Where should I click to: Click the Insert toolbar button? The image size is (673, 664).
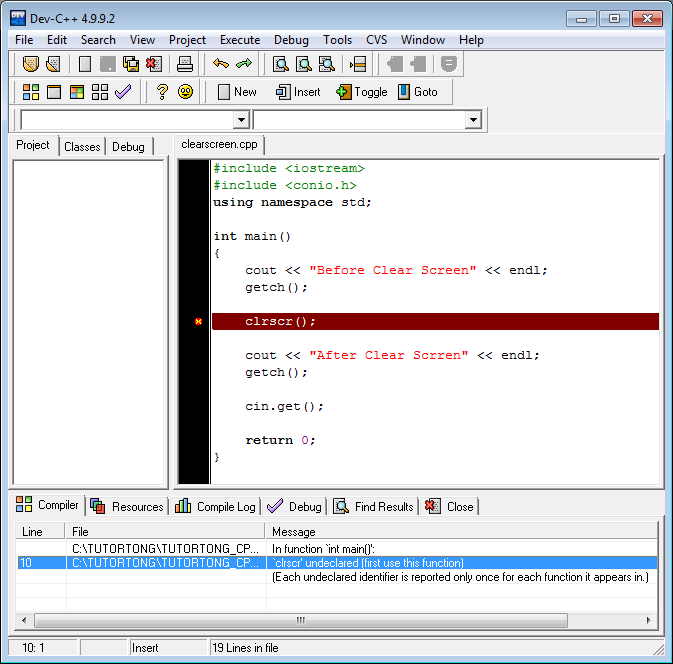point(298,92)
